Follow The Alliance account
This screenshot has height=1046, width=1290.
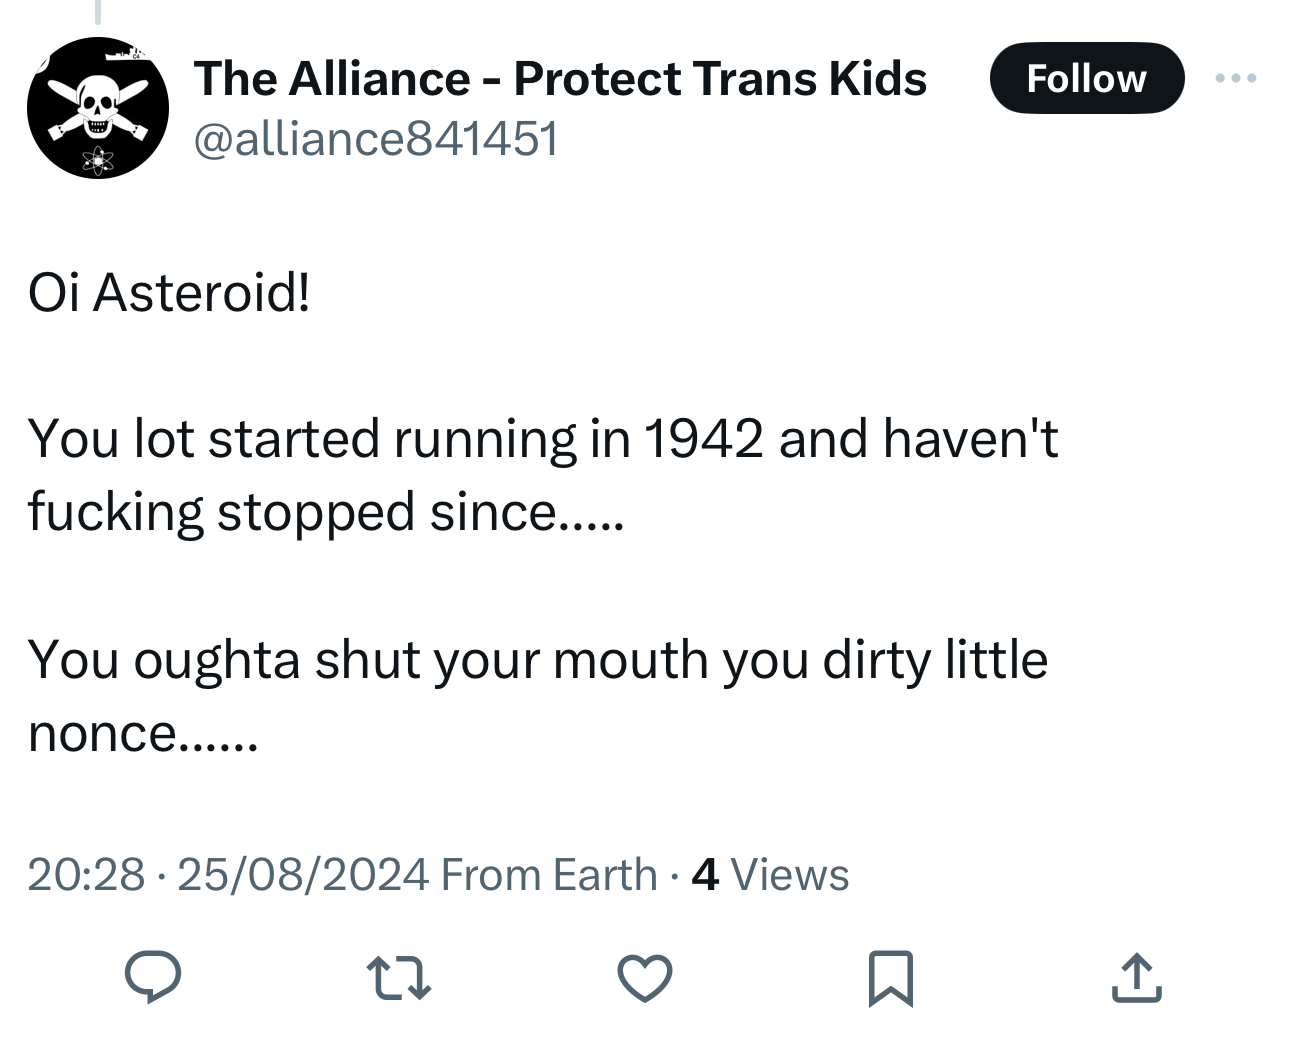coord(1086,78)
